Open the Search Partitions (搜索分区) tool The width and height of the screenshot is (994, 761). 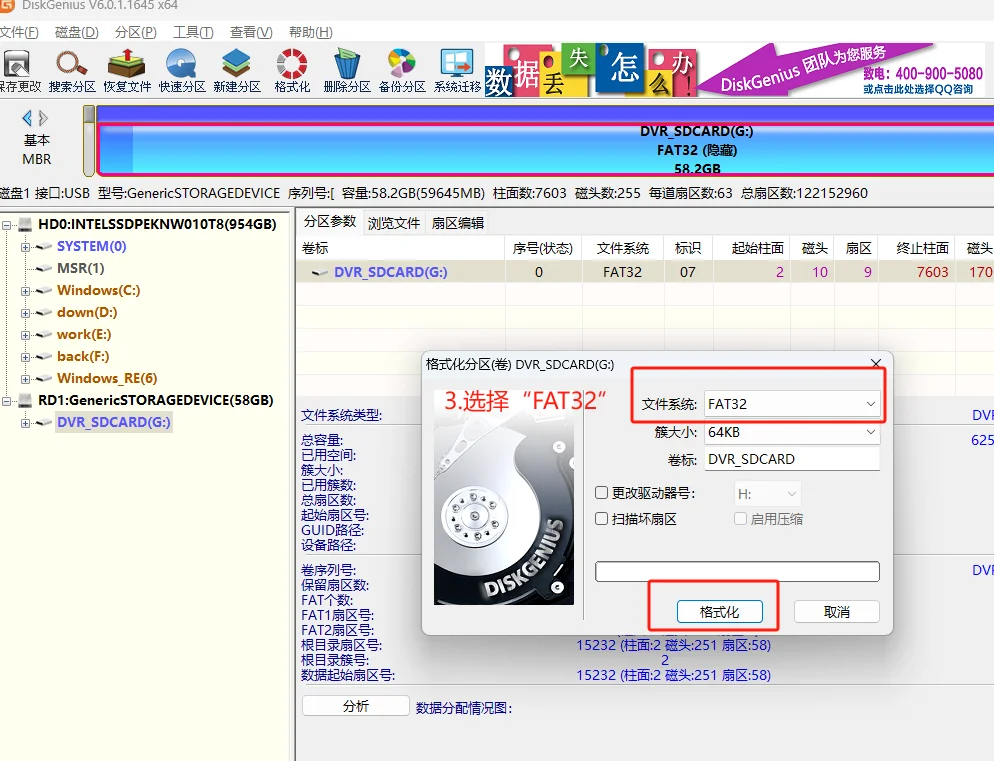coord(72,71)
